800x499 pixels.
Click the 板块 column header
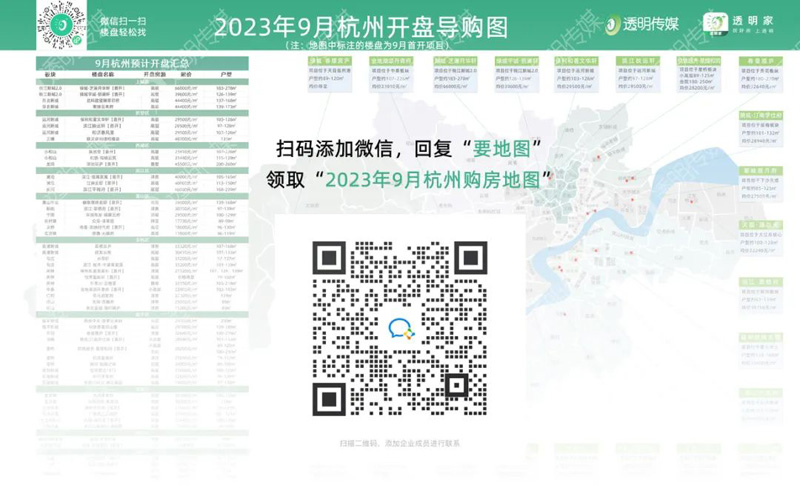coord(50,74)
